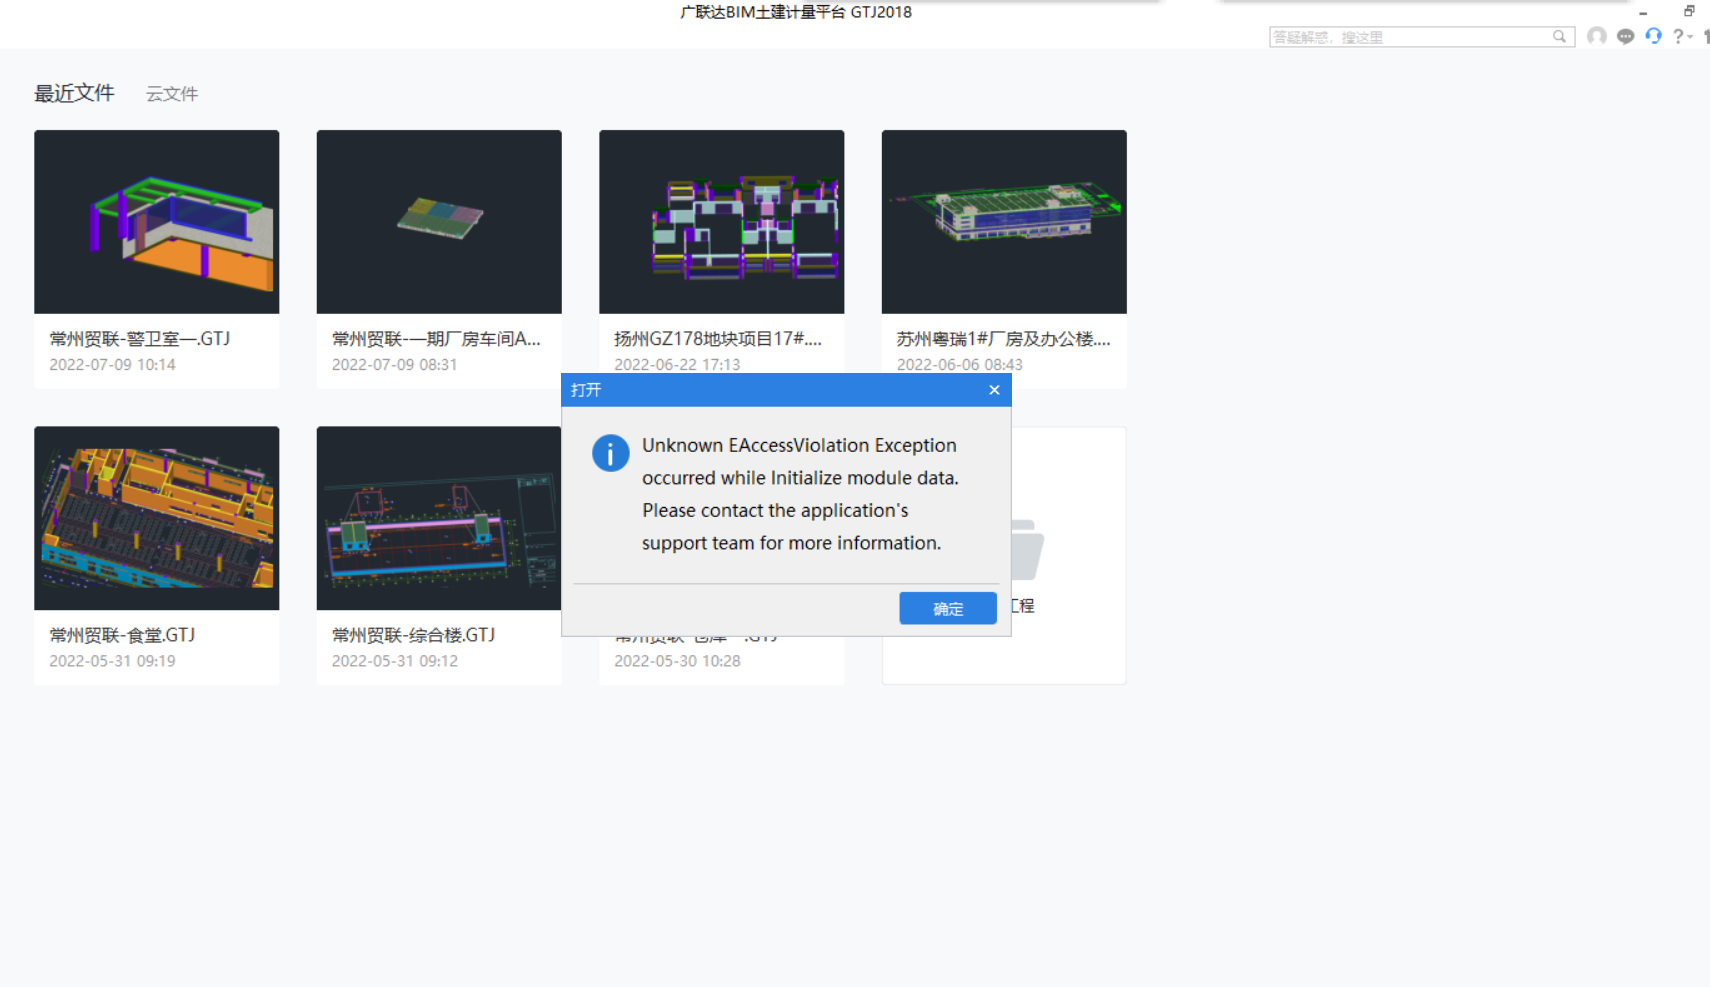Open the chat message bubble icon
The image size is (1710, 987).
tap(1625, 36)
